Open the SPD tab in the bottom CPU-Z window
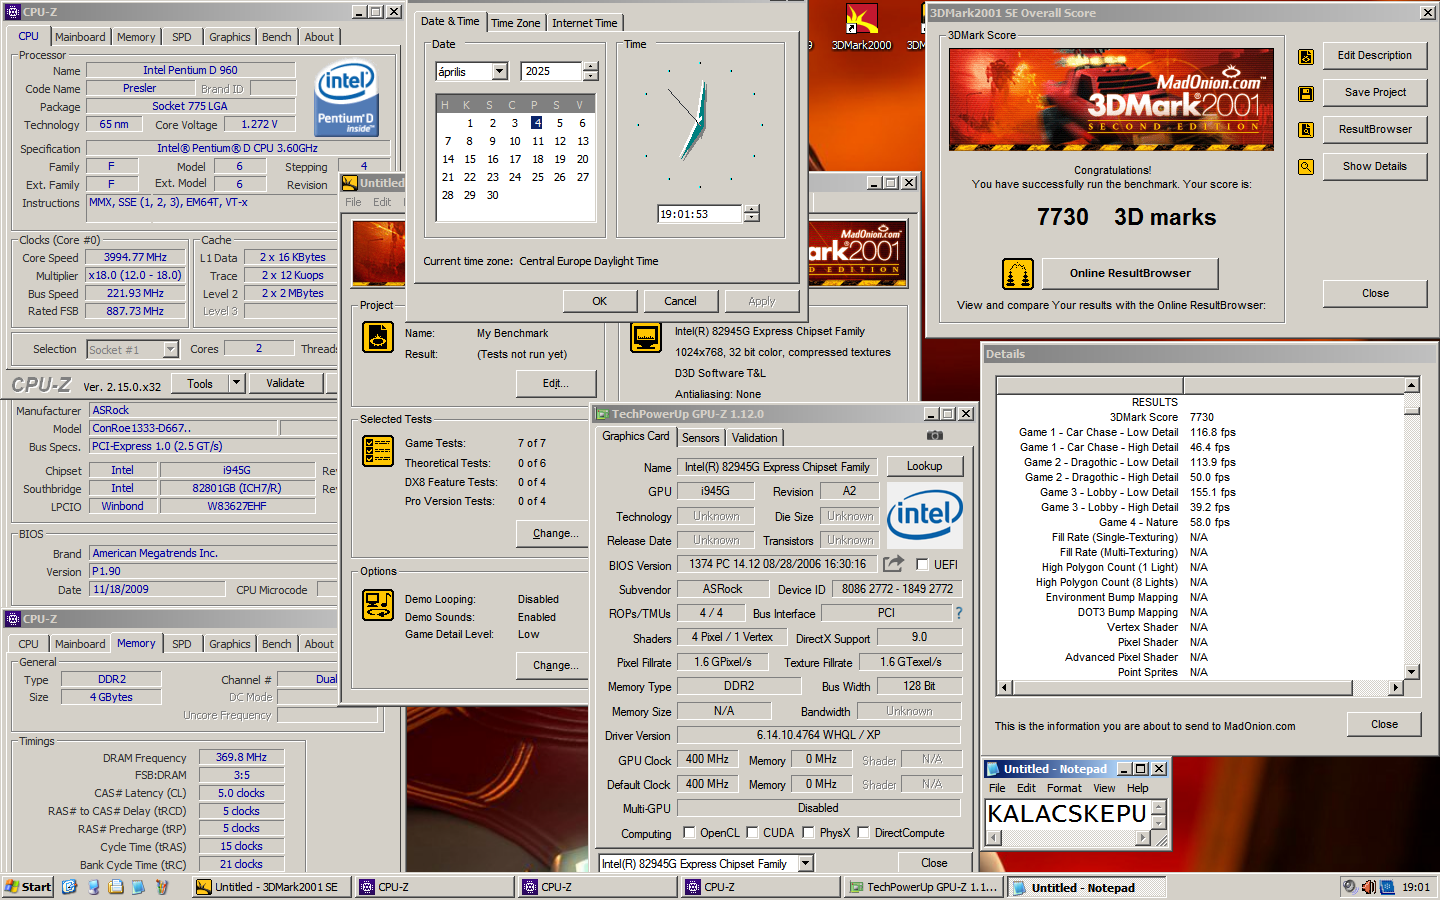This screenshot has height=900, width=1440. coord(181,644)
